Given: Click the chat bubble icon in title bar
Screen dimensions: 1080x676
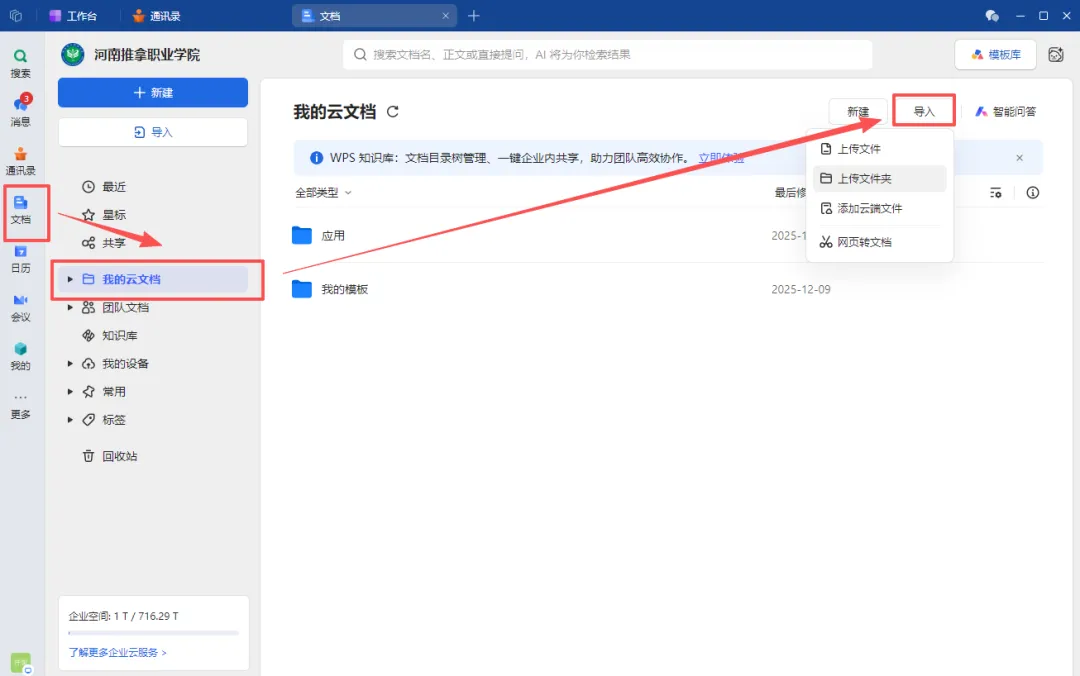Looking at the screenshot, I should pos(992,15).
